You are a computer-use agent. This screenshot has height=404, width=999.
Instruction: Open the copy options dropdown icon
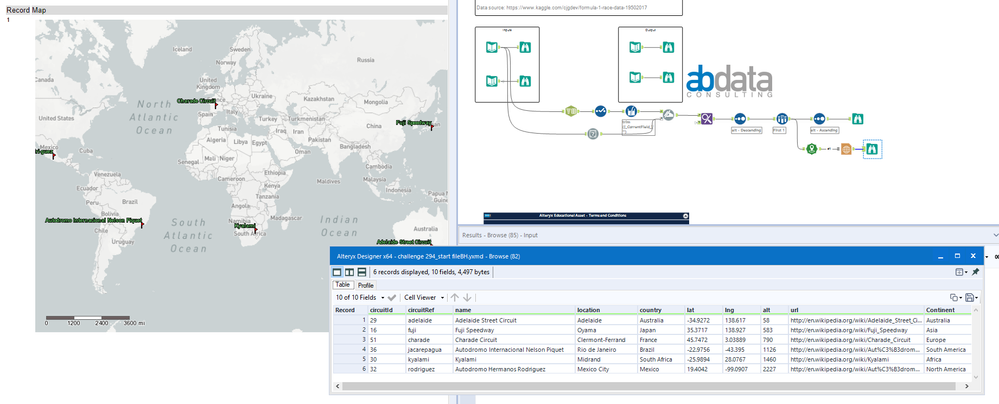[x=955, y=298]
